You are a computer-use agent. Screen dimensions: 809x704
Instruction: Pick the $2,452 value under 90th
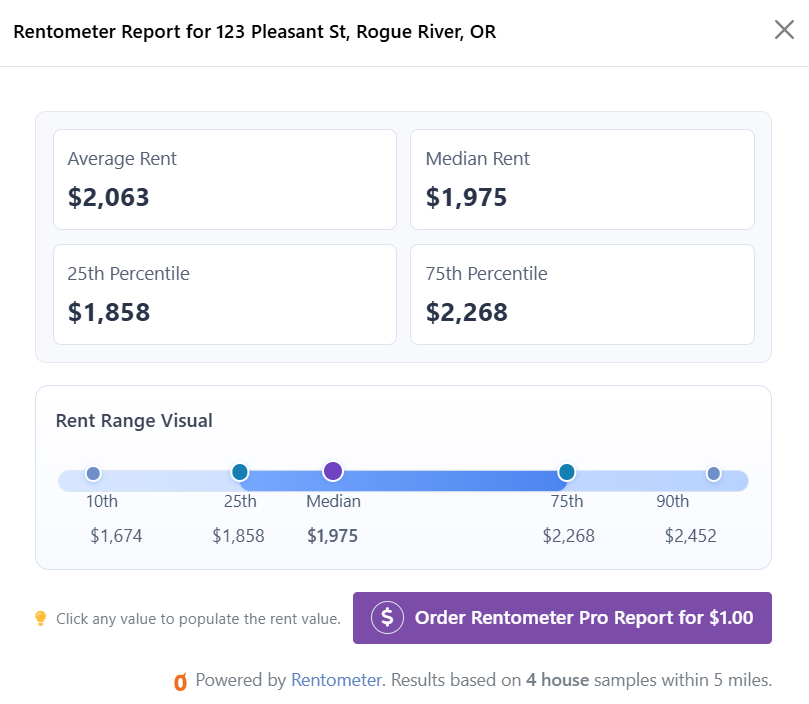click(691, 536)
